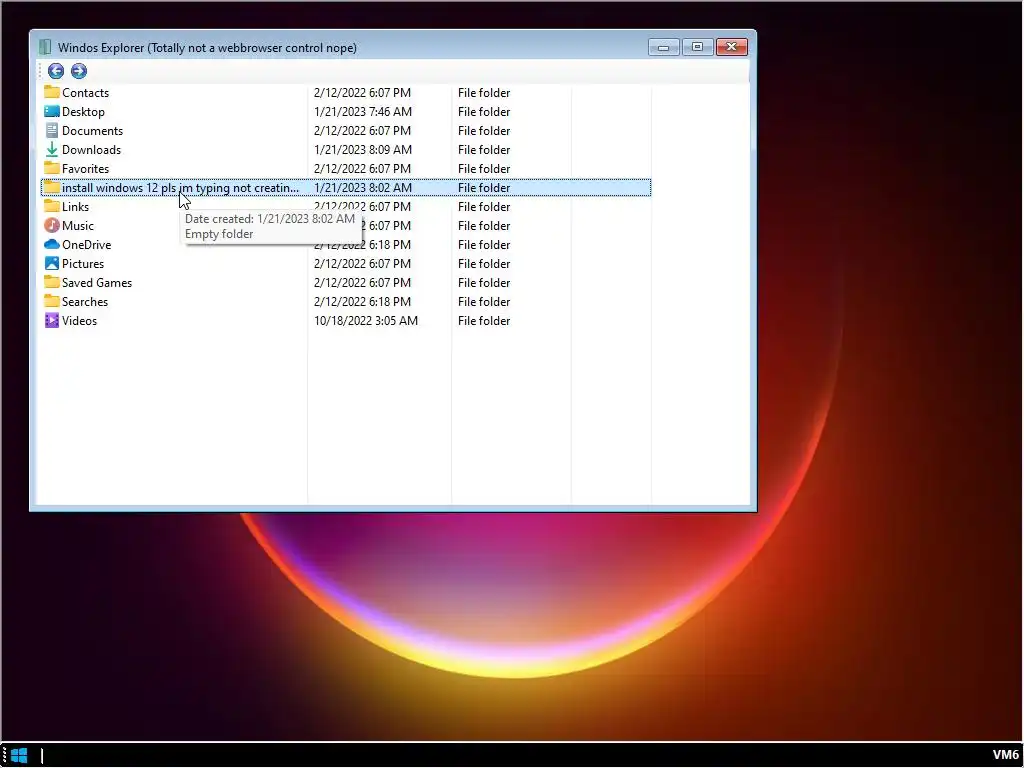1024x768 pixels.
Task: Open the Windows Start button in taskbar
Action: pyautogui.click(x=19, y=756)
